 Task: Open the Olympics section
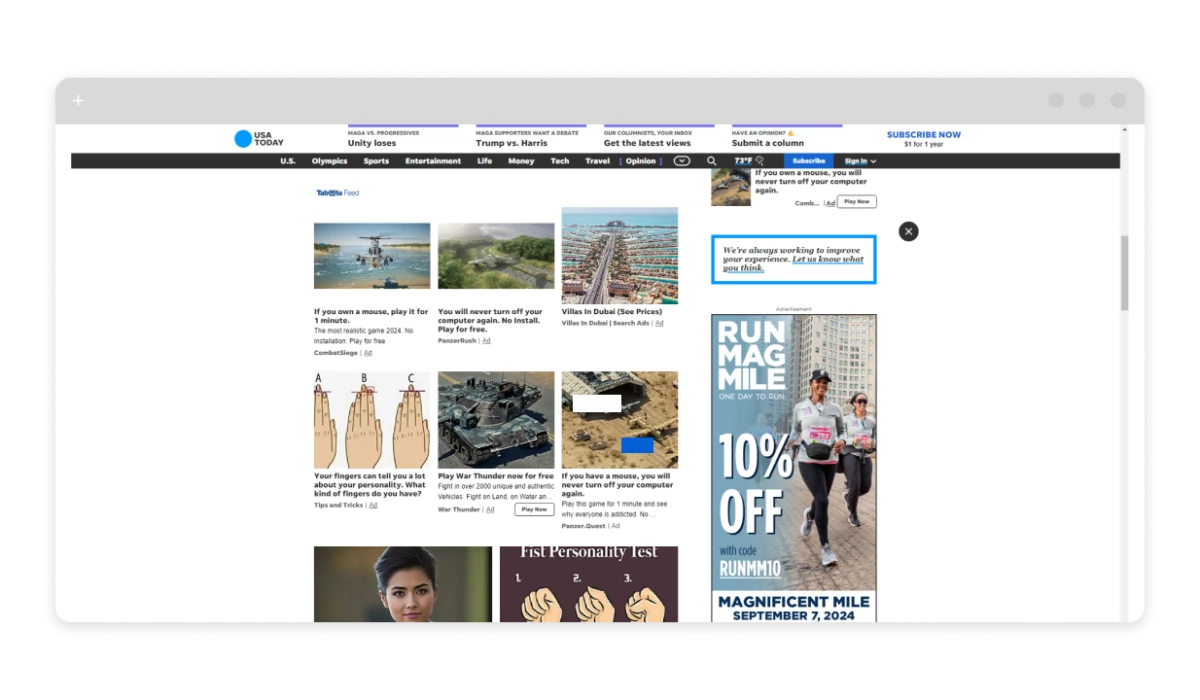(329, 161)
